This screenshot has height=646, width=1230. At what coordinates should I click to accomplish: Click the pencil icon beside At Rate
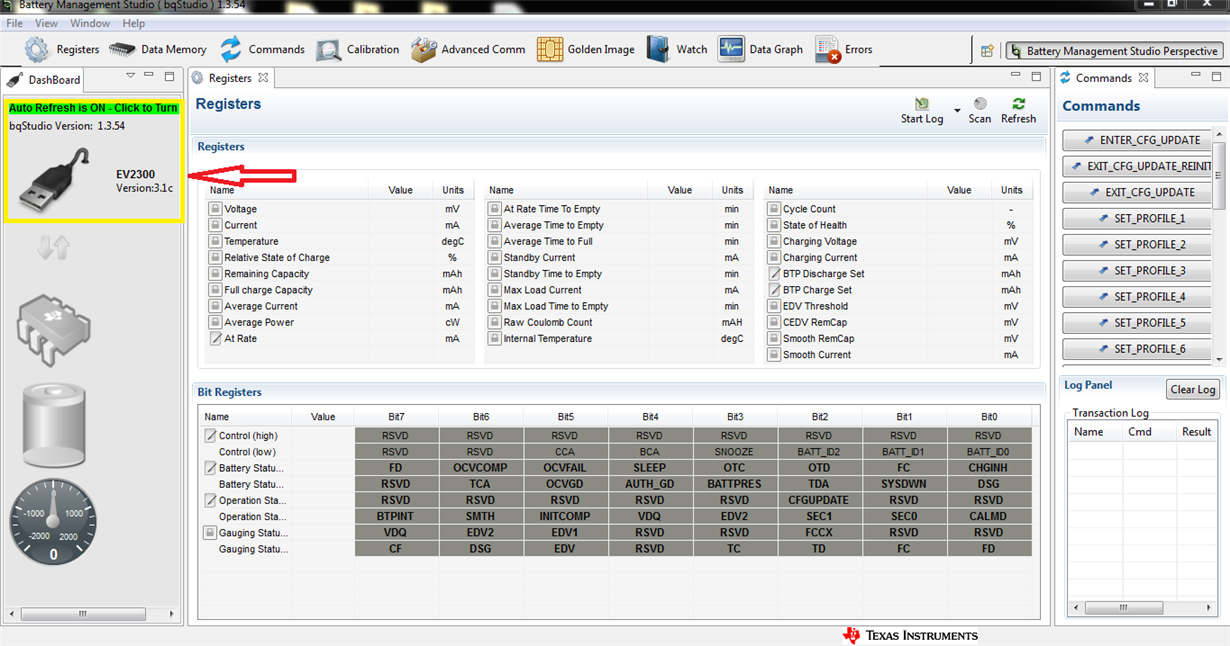pyautogui.click(x=215, y=339)
